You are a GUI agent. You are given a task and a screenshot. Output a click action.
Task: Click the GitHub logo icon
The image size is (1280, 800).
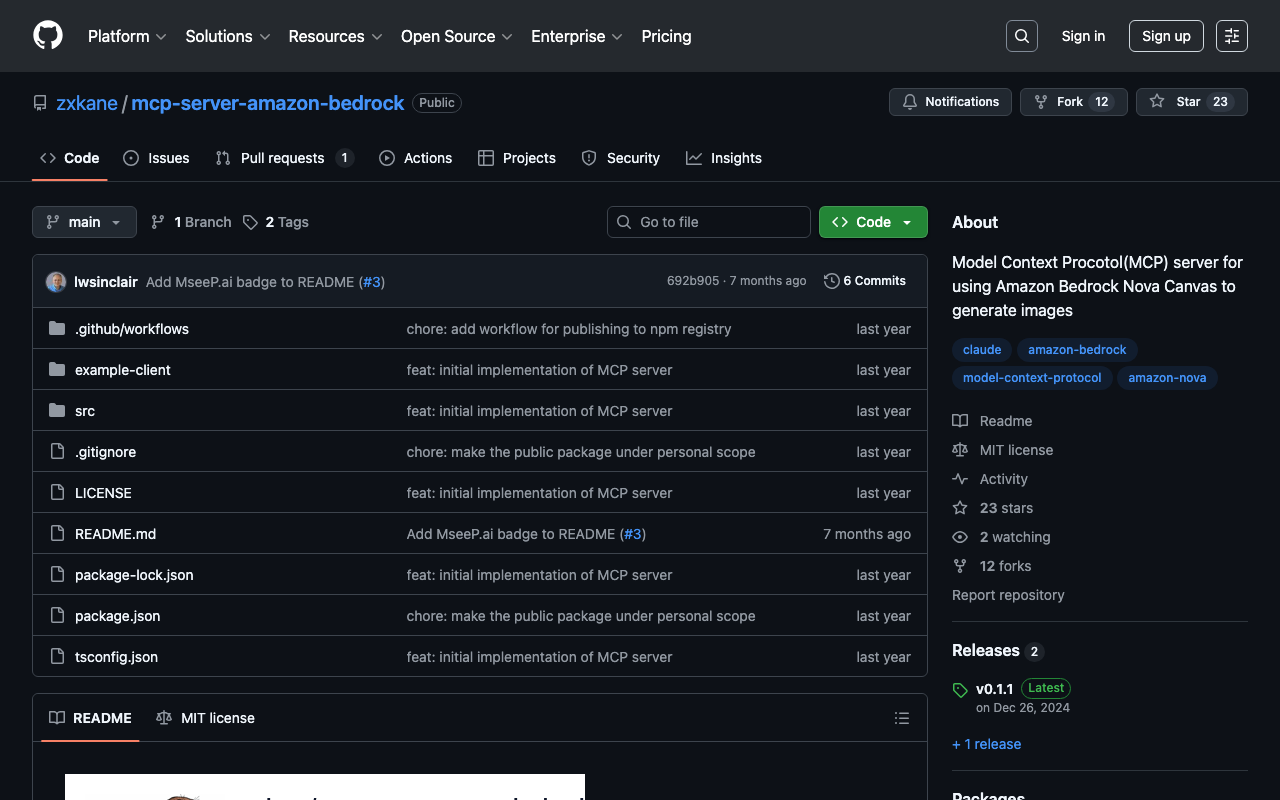[x=48, y=36]
